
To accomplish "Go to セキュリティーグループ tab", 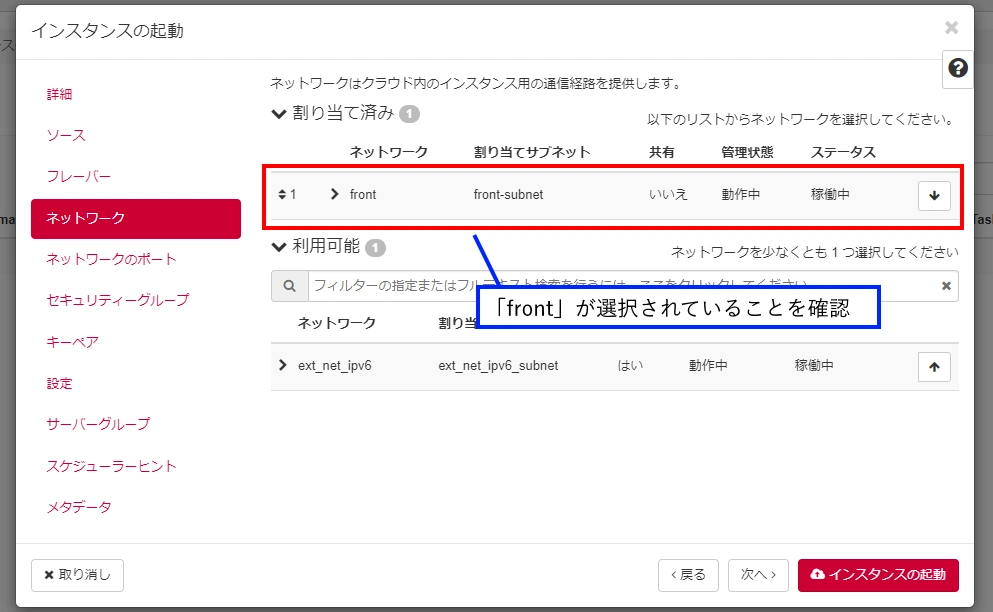I will 118,300.
